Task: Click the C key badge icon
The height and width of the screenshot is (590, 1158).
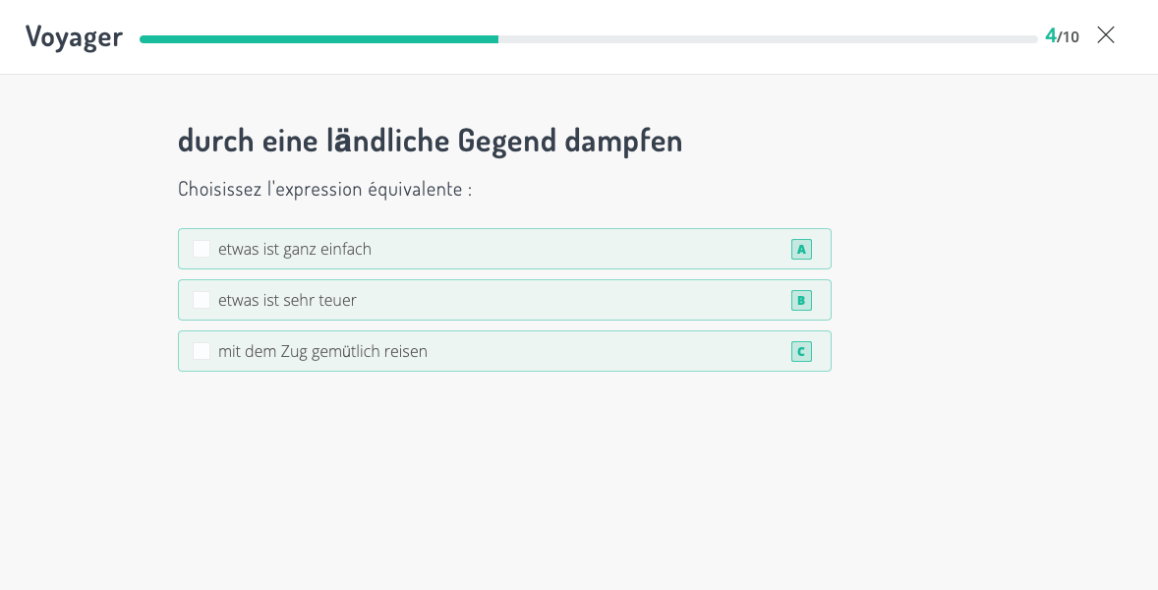Action: [x=801, y=351]
